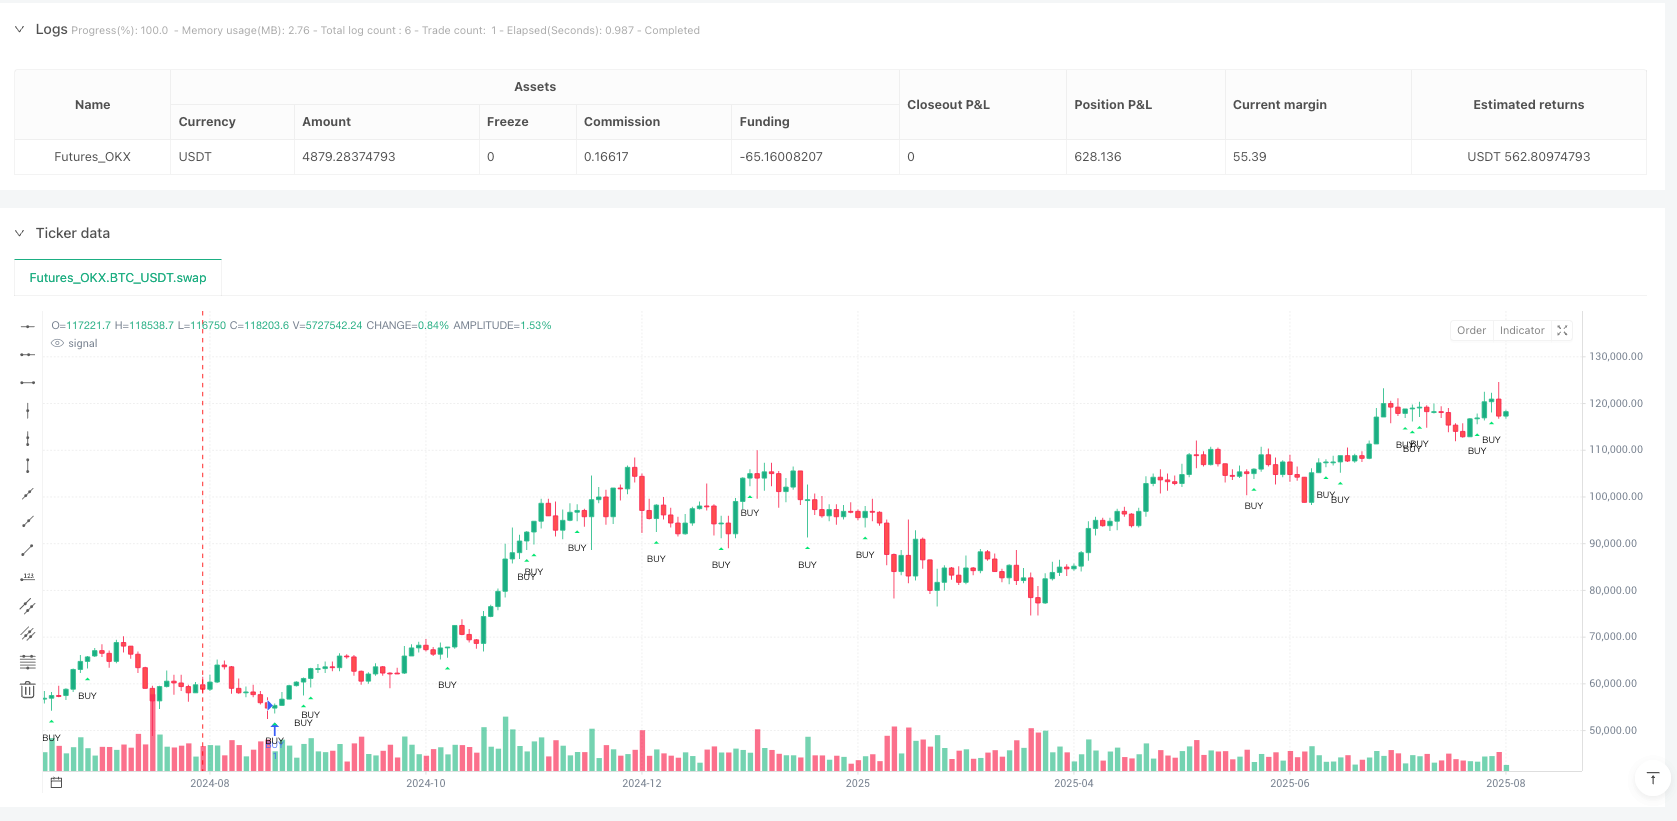Click the Estimated returns column header

1528,104
